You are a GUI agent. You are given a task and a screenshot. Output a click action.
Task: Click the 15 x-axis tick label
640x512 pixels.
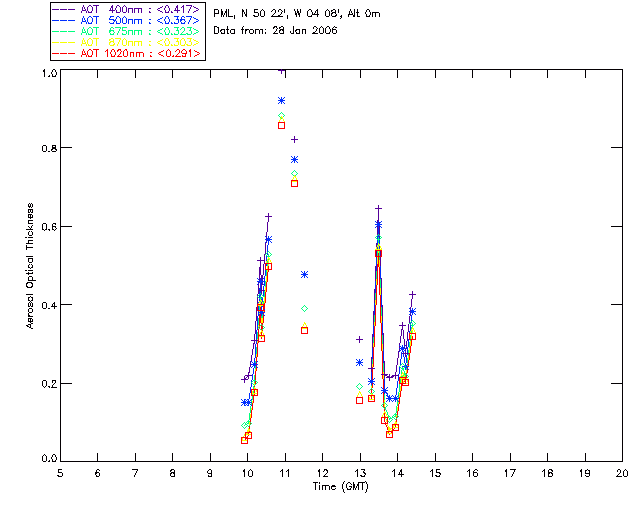coord(435,473)
